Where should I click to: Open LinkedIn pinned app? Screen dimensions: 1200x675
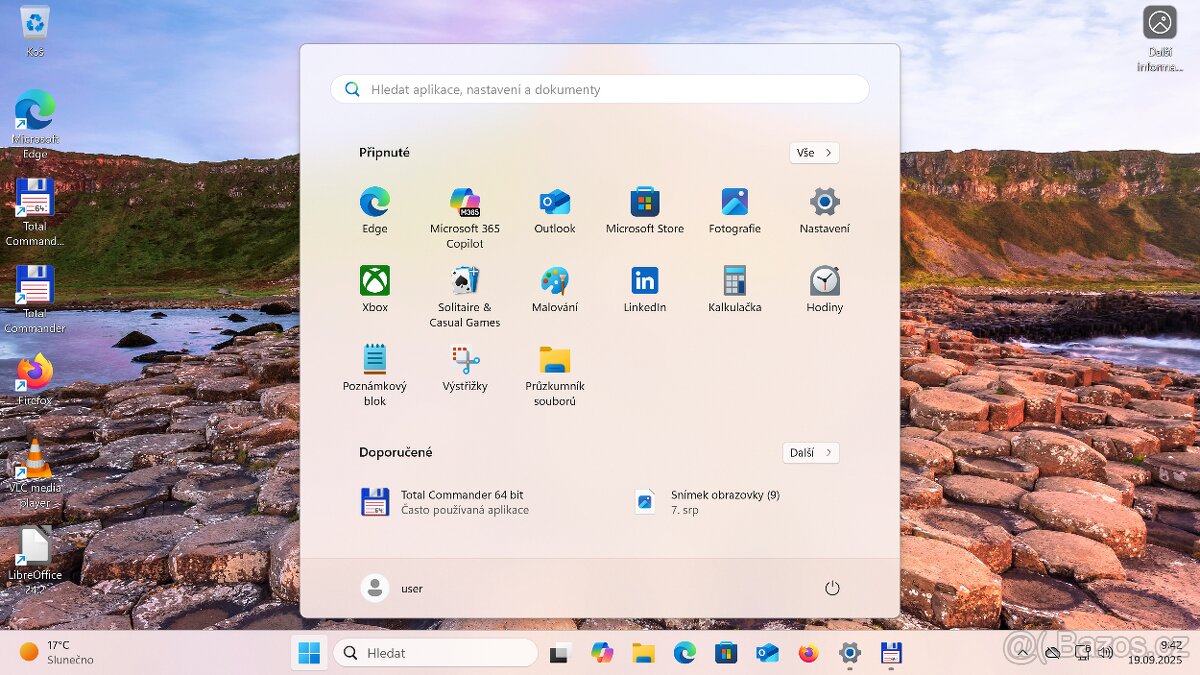point(645,281)
